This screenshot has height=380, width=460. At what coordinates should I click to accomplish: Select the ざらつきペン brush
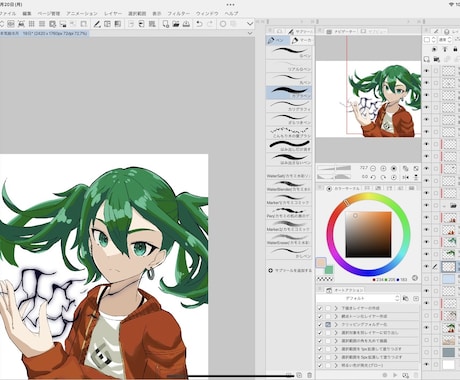pos(289,119)
